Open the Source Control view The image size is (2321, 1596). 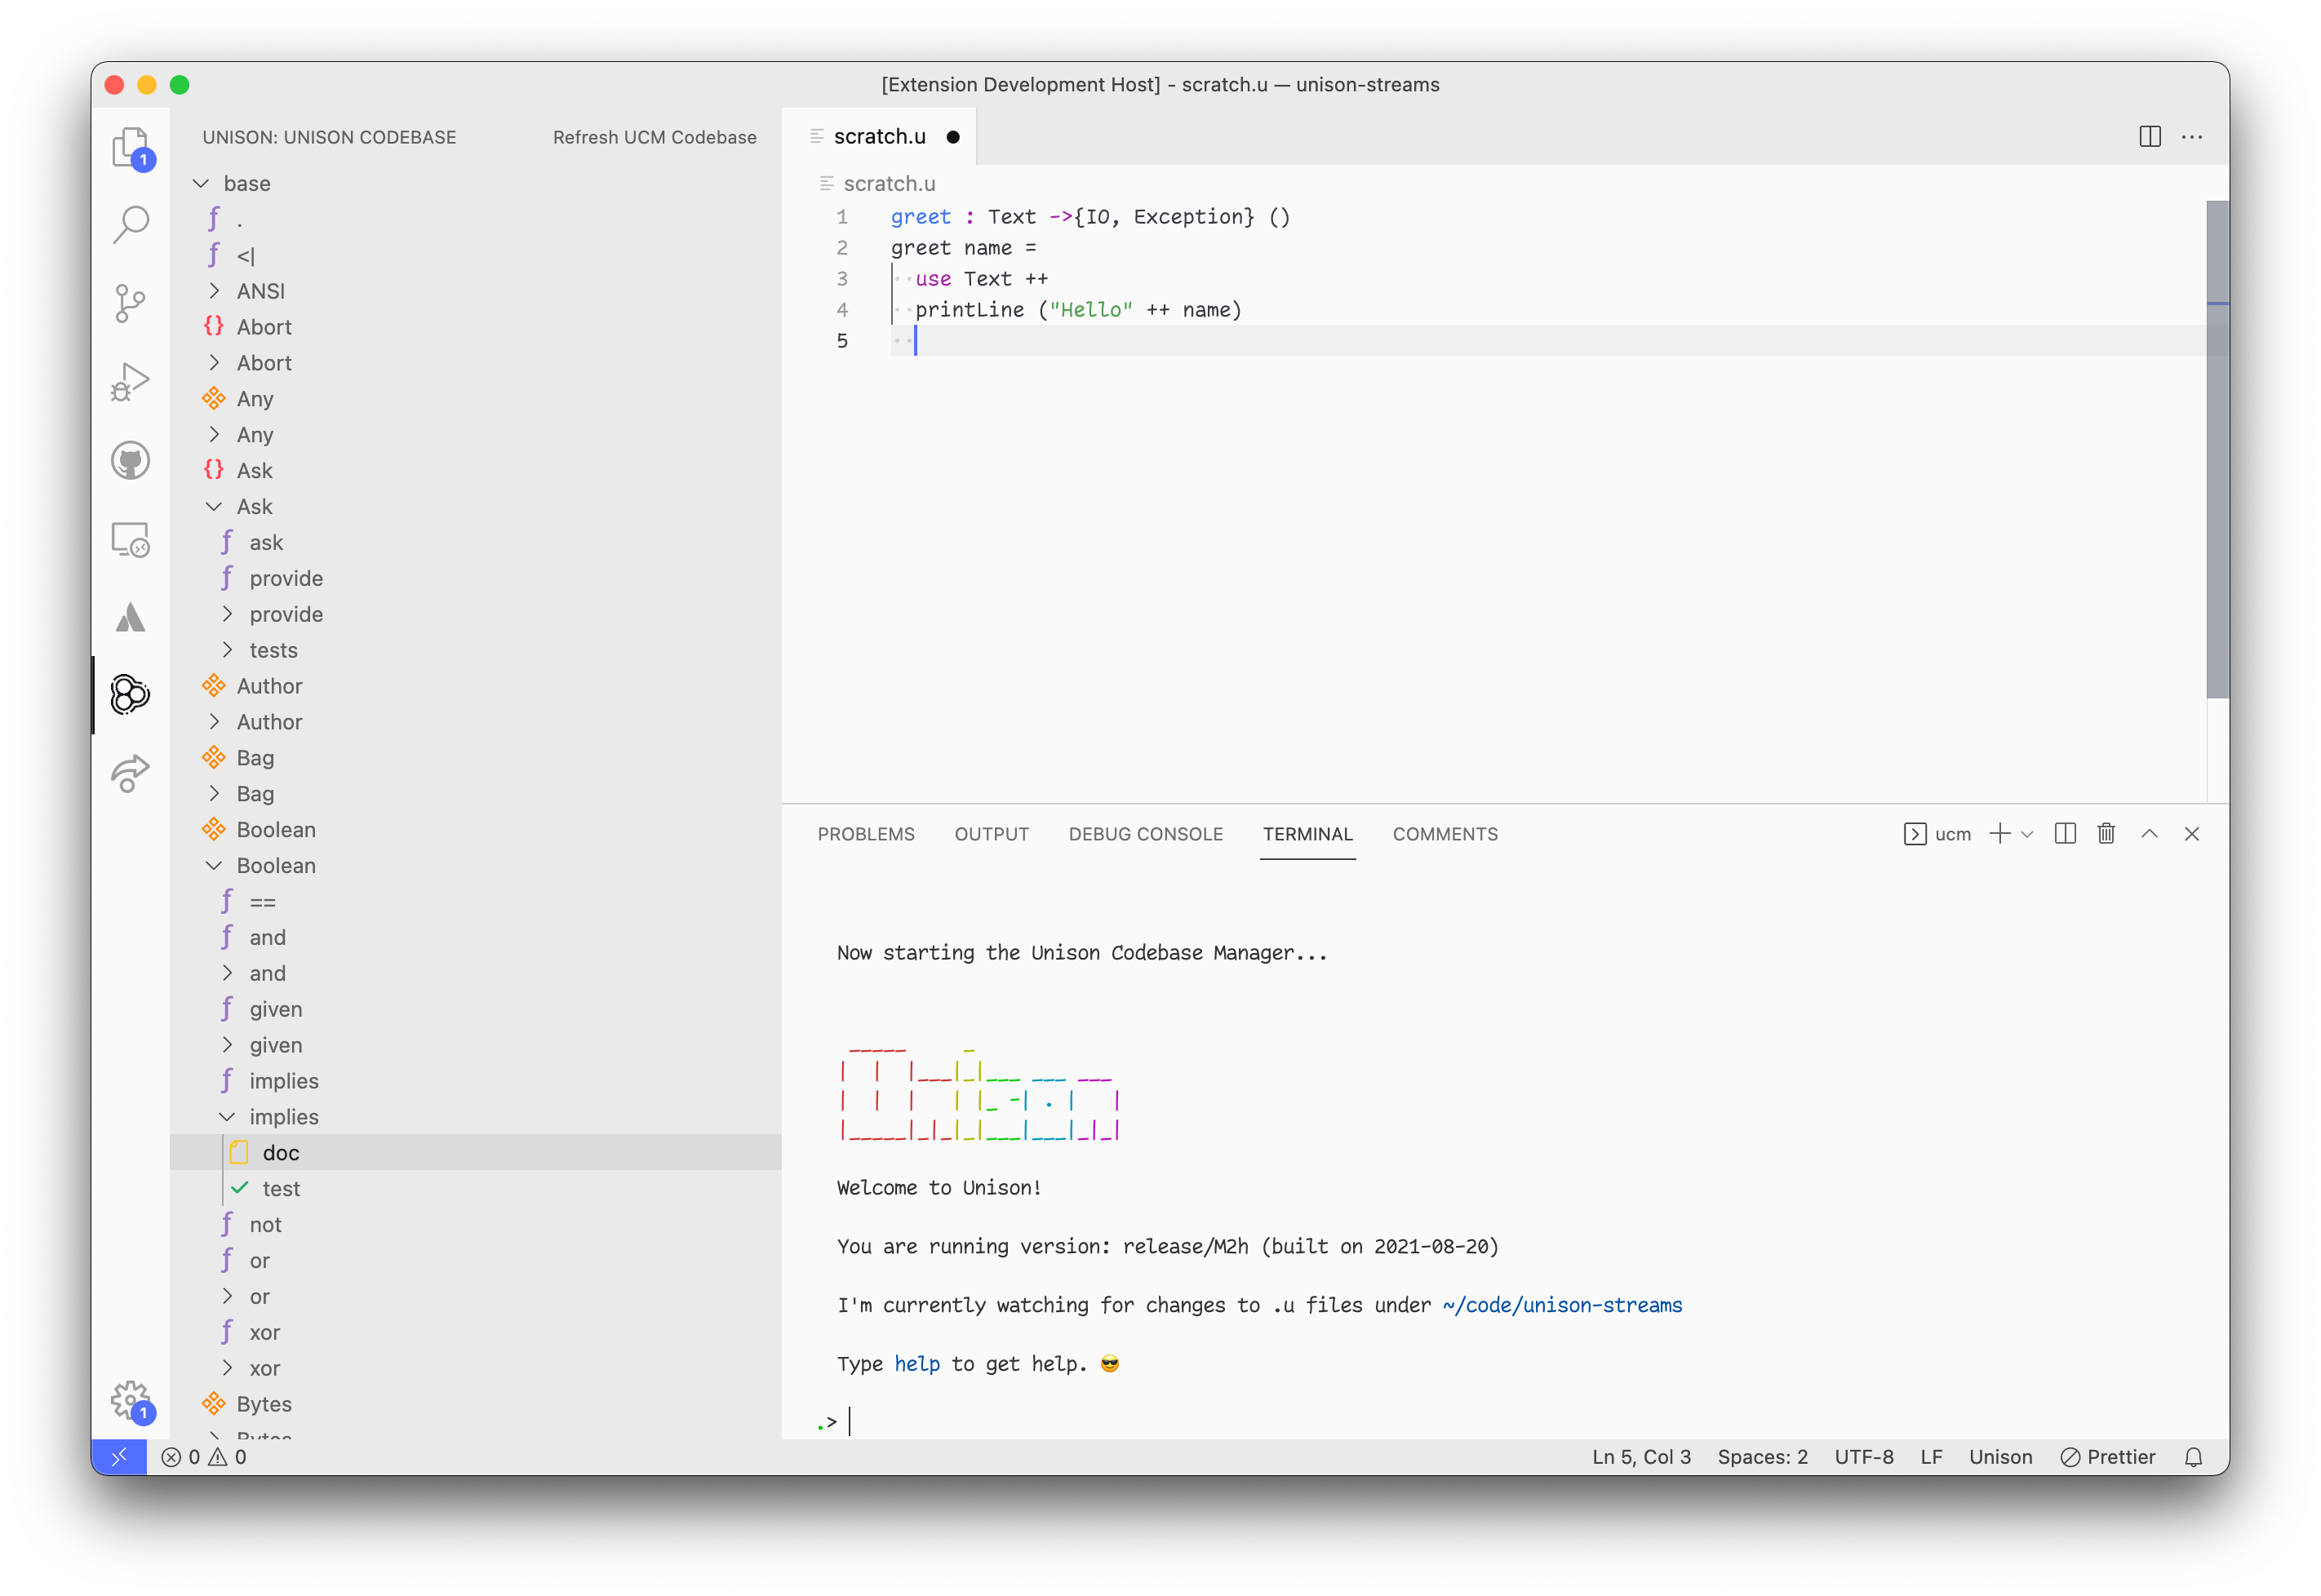point(130,303)
